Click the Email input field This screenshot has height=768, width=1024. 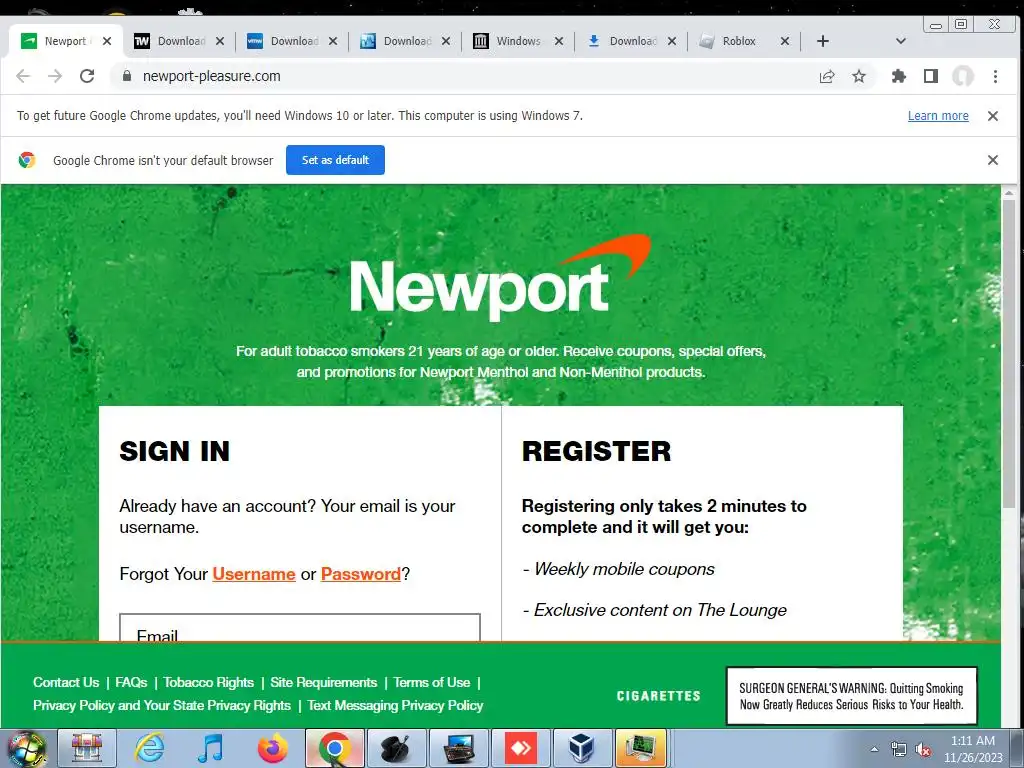pos(300,628)
